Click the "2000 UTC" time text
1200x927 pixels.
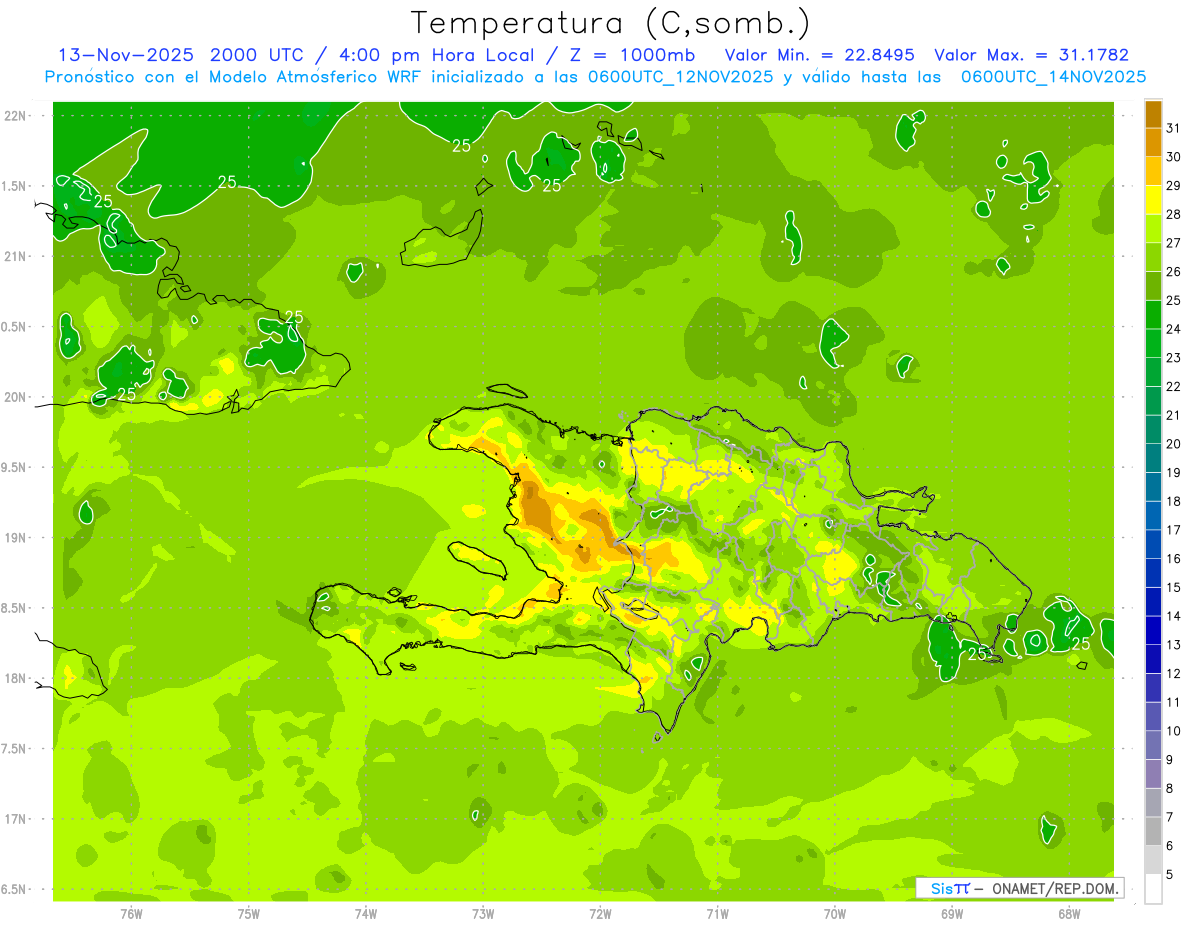[x=256, y=55]
